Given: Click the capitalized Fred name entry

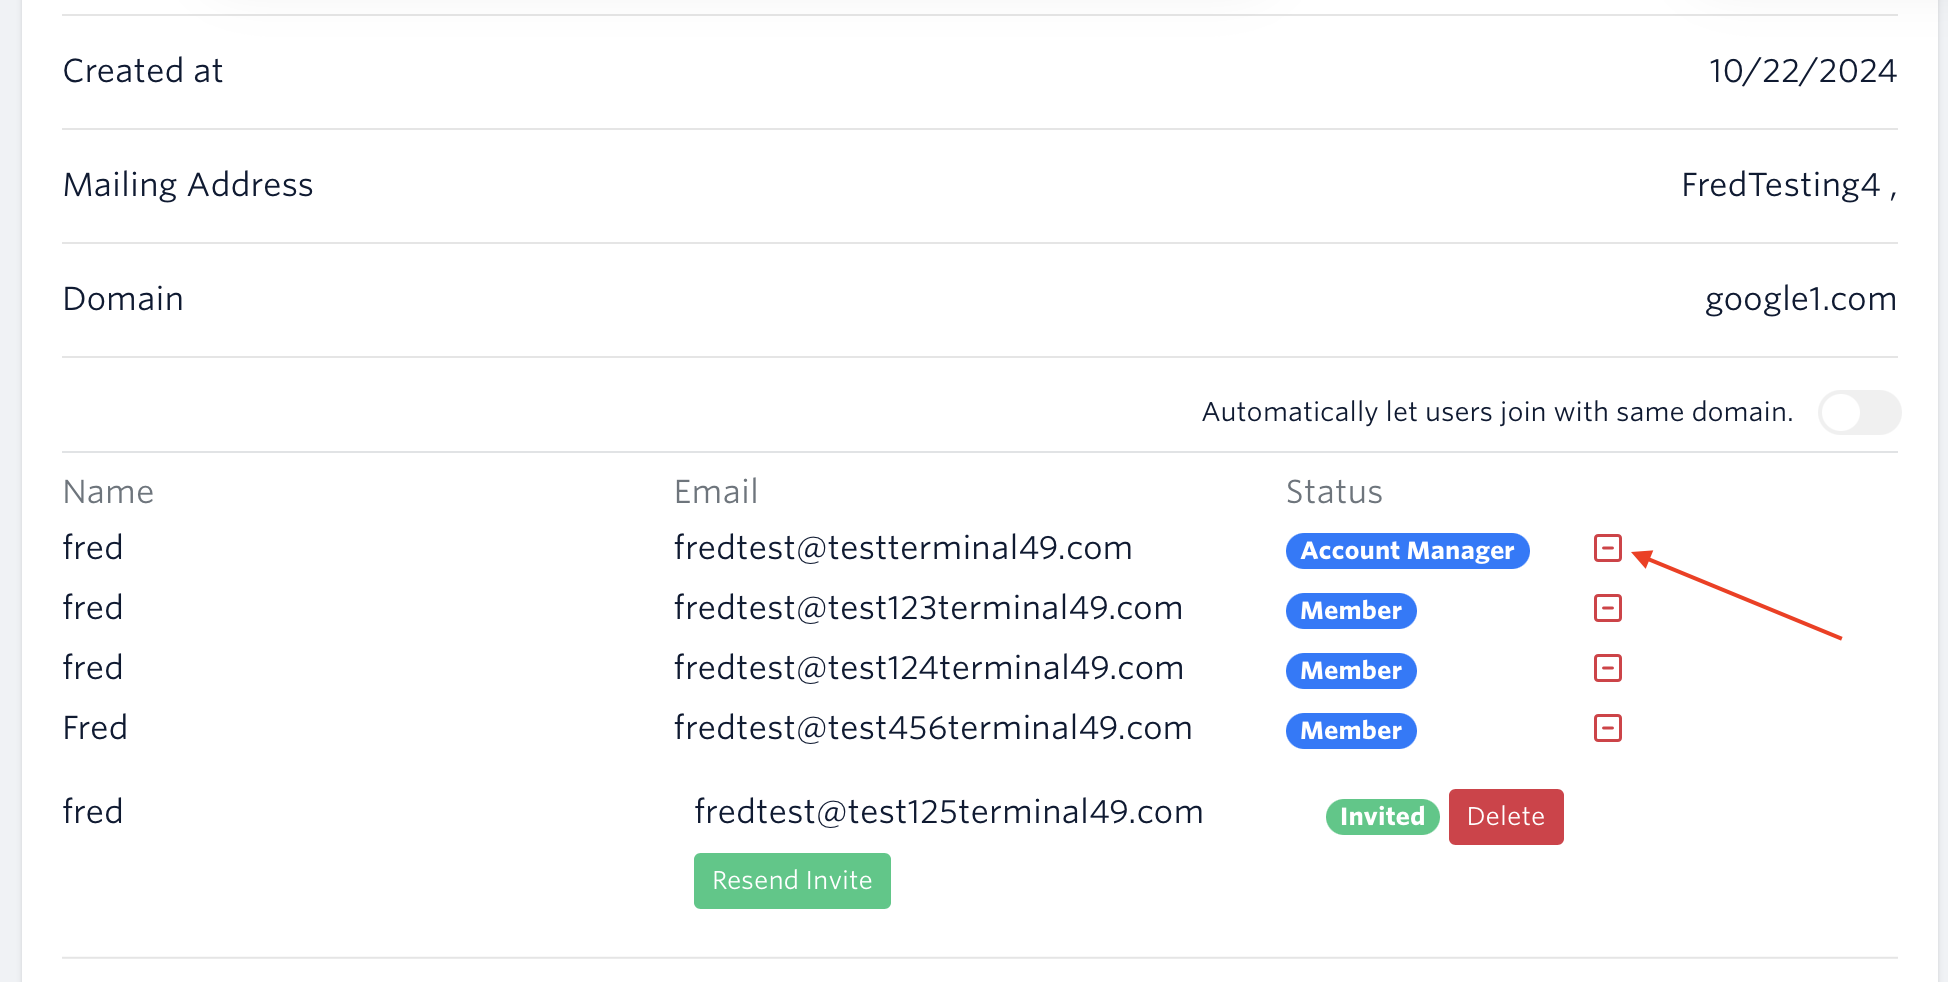Looking at the screenshot, I should click(95, 728).
